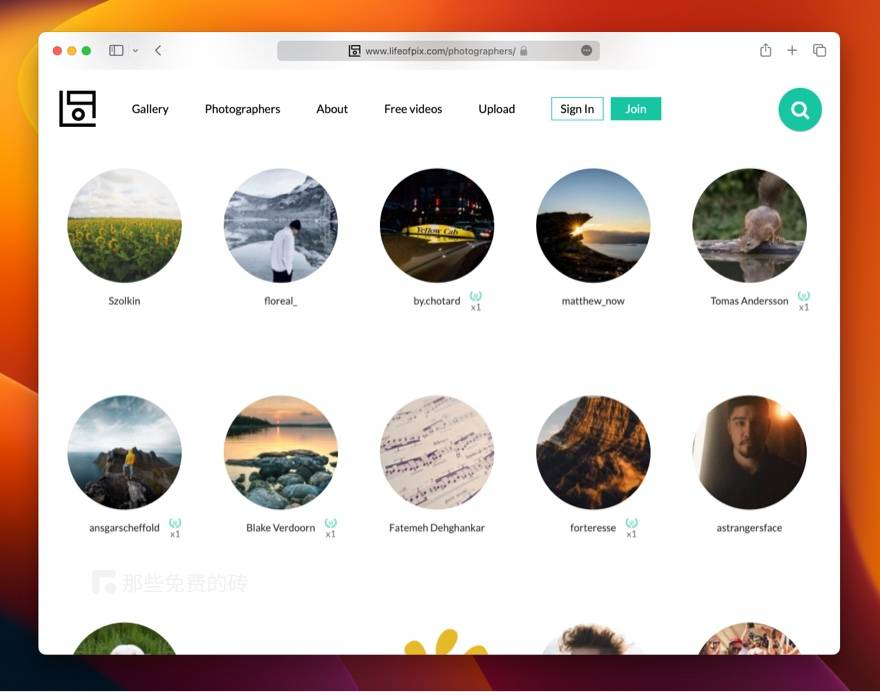Screen dimensions: 880x692
Task: Click the Share icon in Safari toolbar
Action: point(766,50)
